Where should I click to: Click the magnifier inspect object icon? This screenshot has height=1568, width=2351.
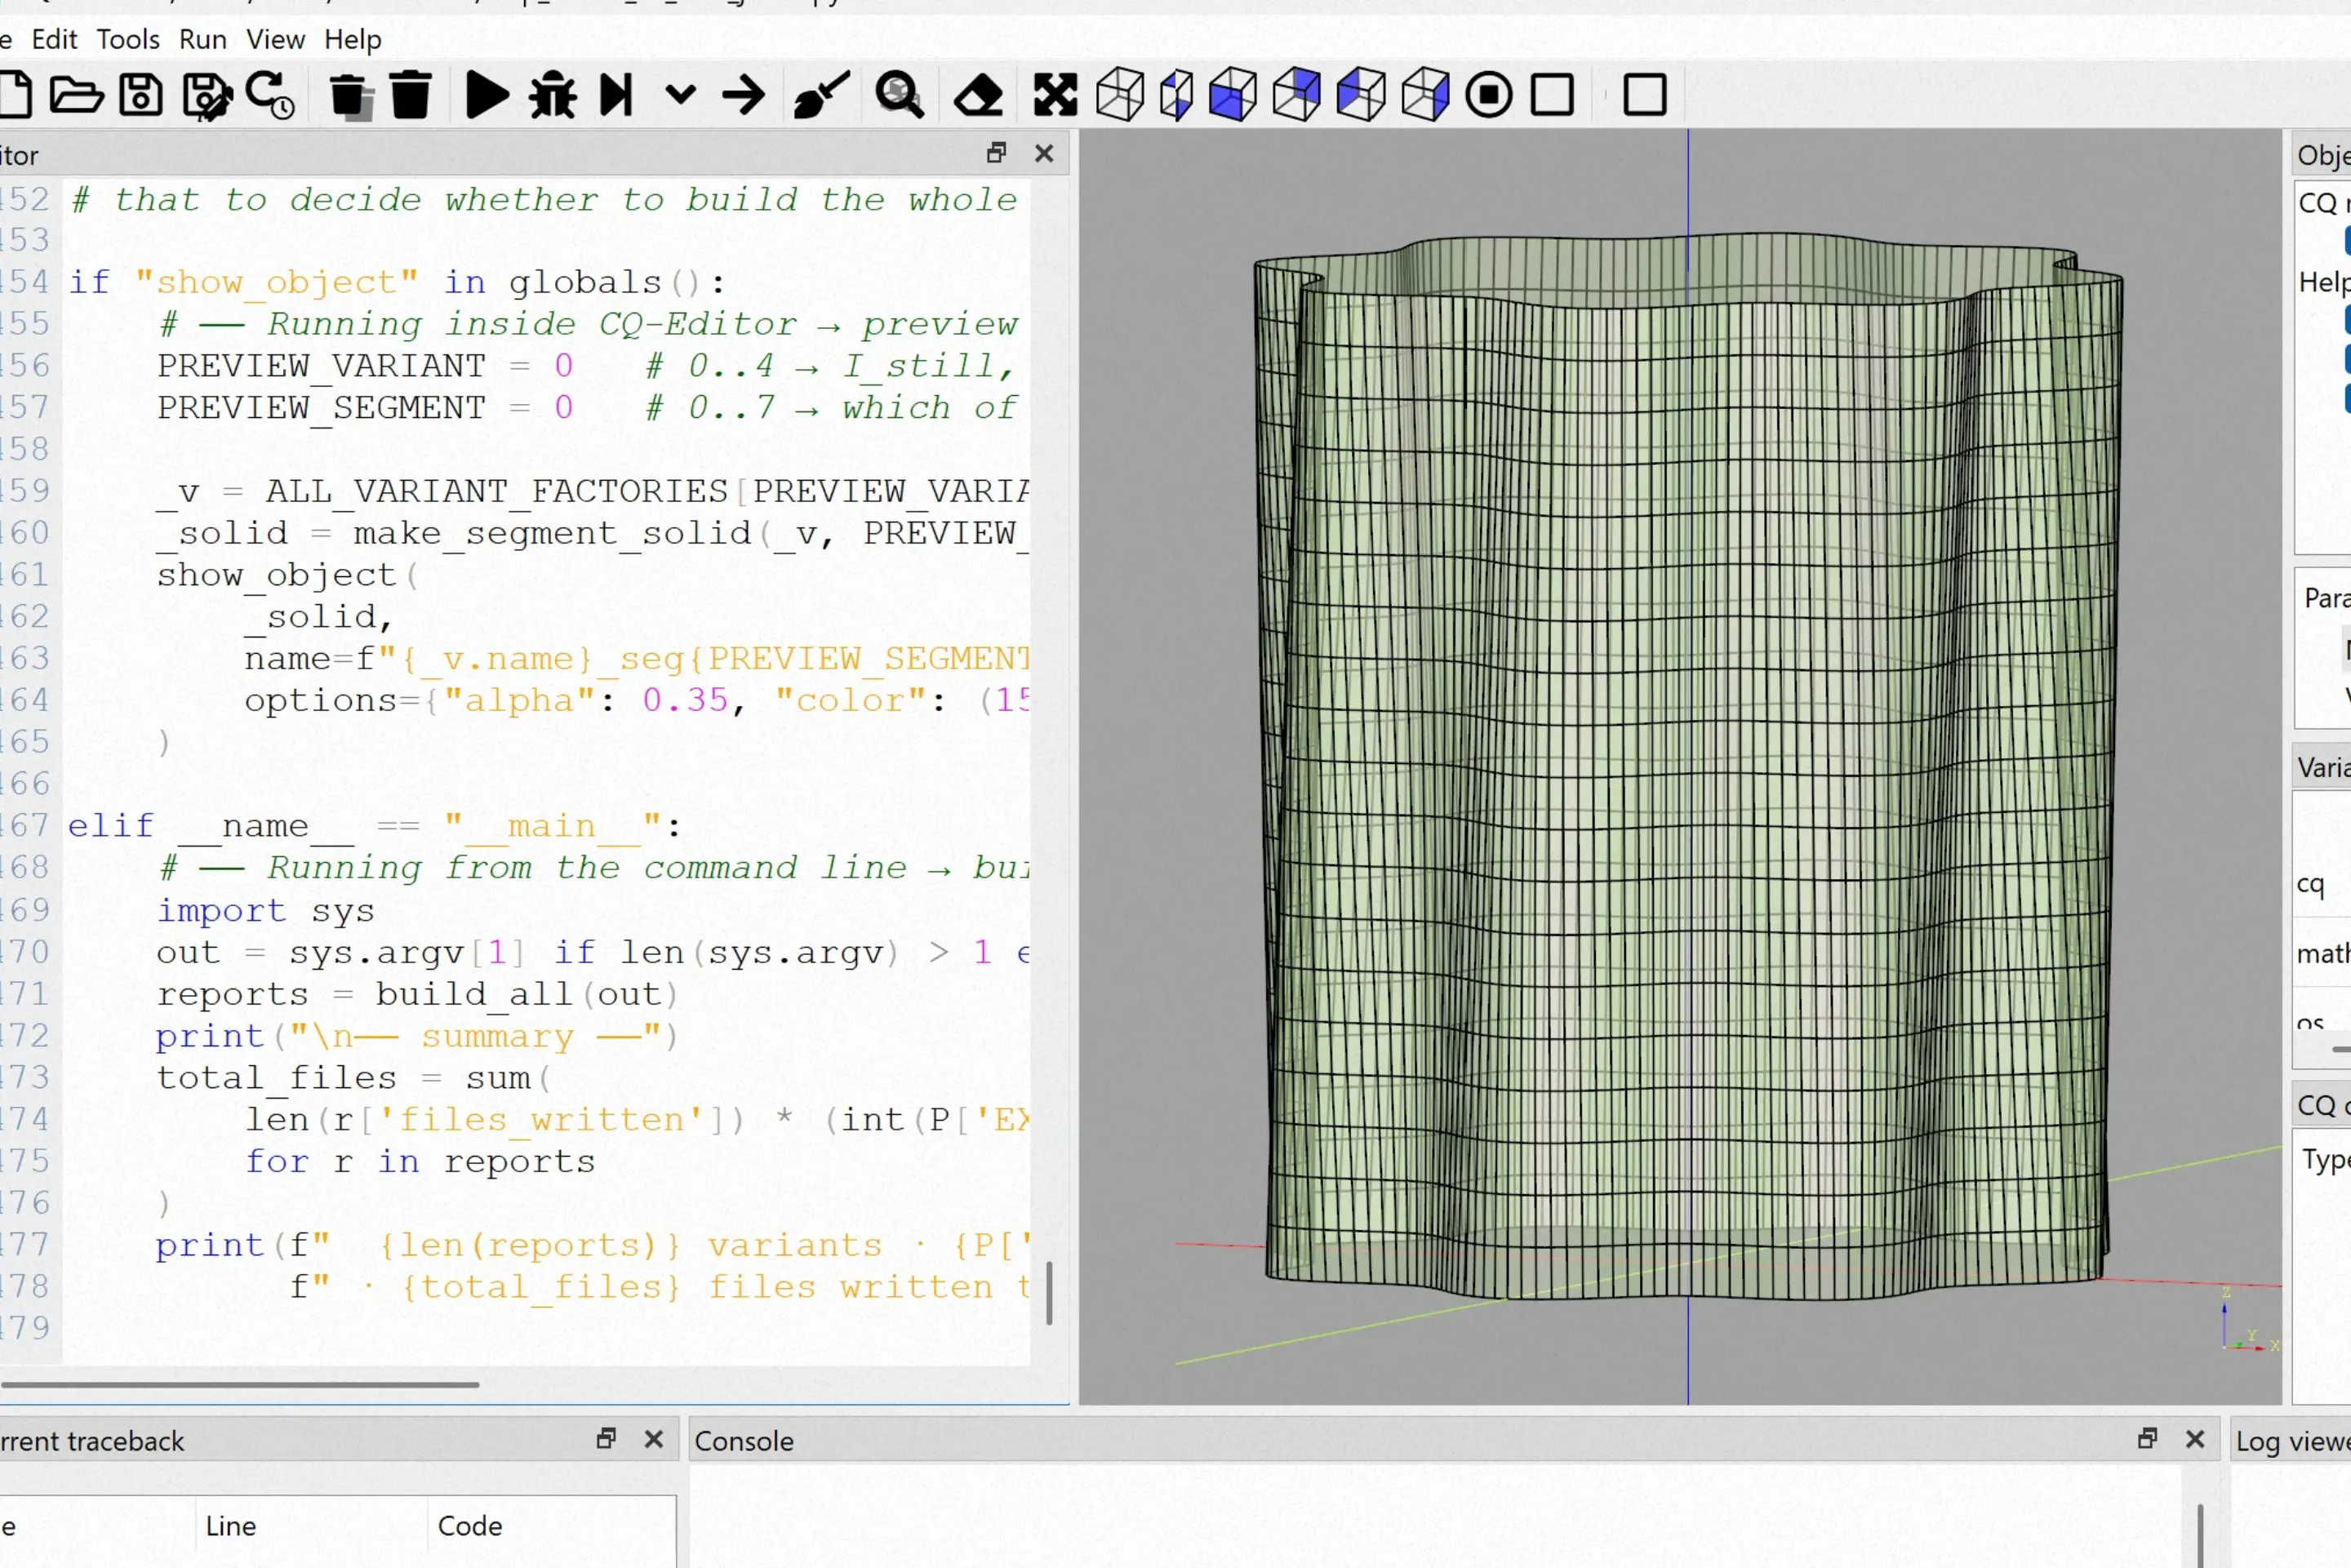tap(899, 96)
